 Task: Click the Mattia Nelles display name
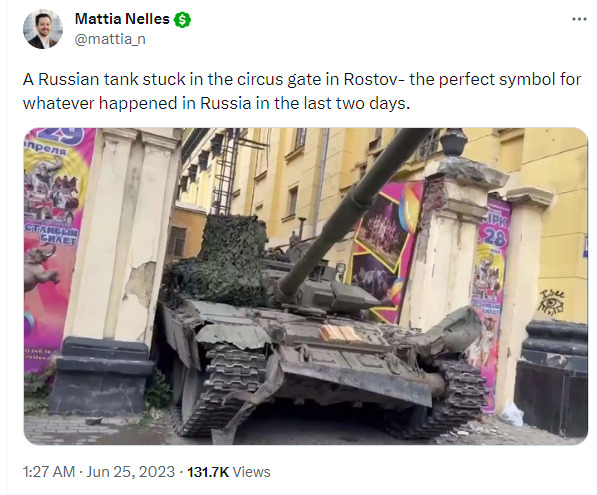(x=122, y=19)
